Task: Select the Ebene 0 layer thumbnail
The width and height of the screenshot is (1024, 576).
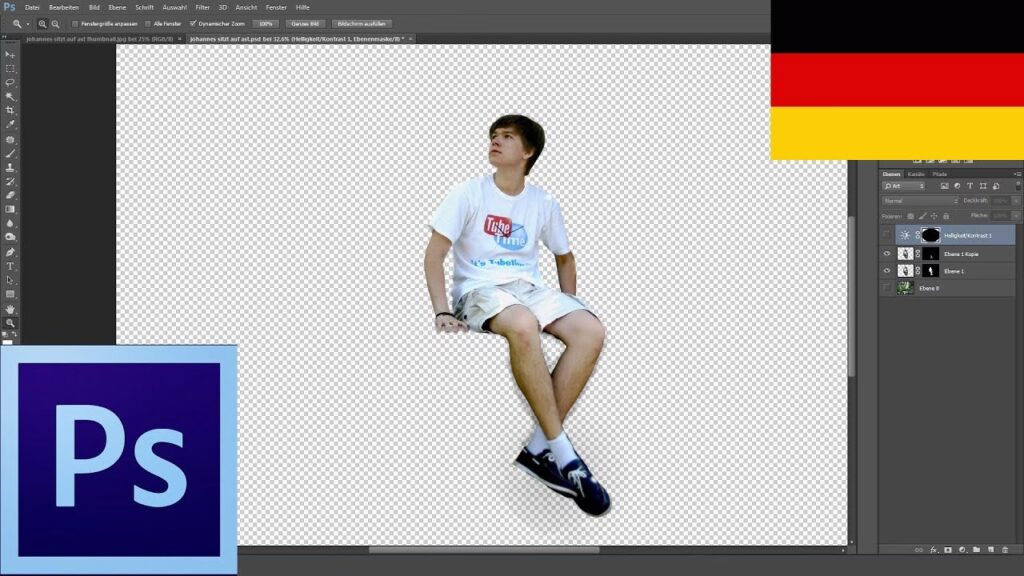Action: coord(906,288)
